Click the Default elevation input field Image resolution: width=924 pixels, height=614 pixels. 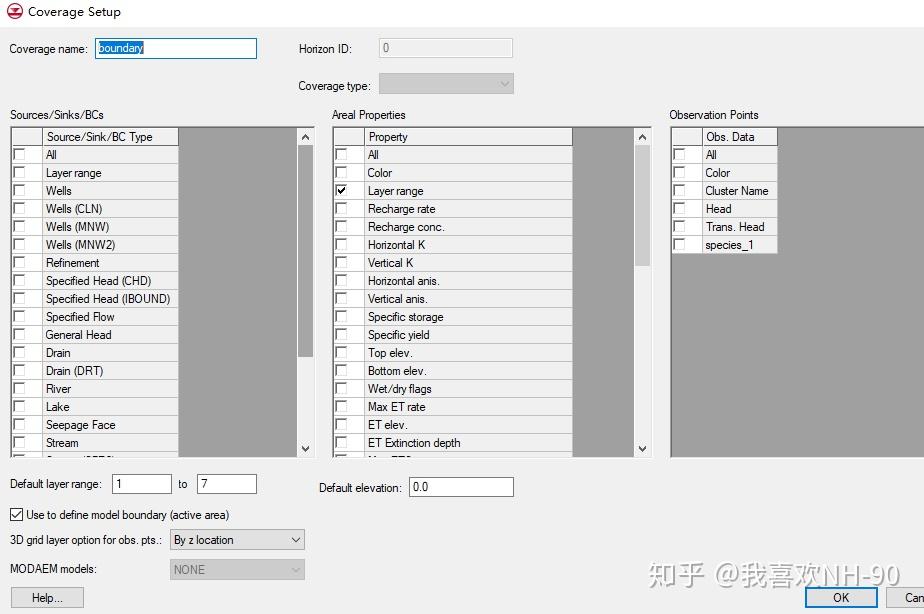(460, 487)
